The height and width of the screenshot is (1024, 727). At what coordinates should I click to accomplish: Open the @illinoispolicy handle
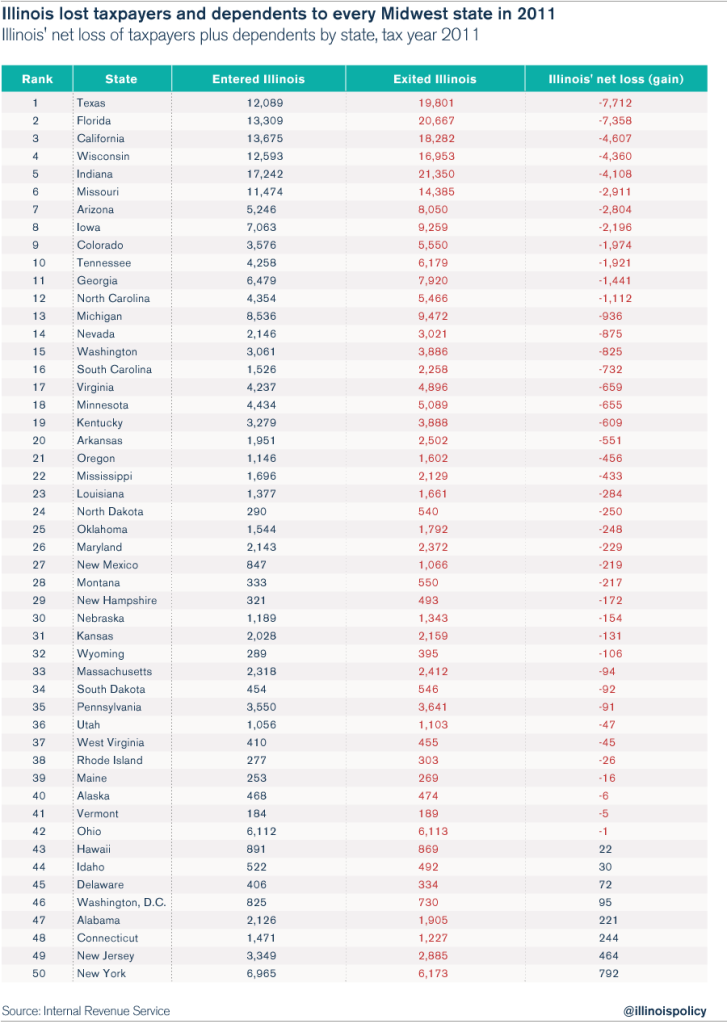pyautogui.click(x=665, y=1011)
